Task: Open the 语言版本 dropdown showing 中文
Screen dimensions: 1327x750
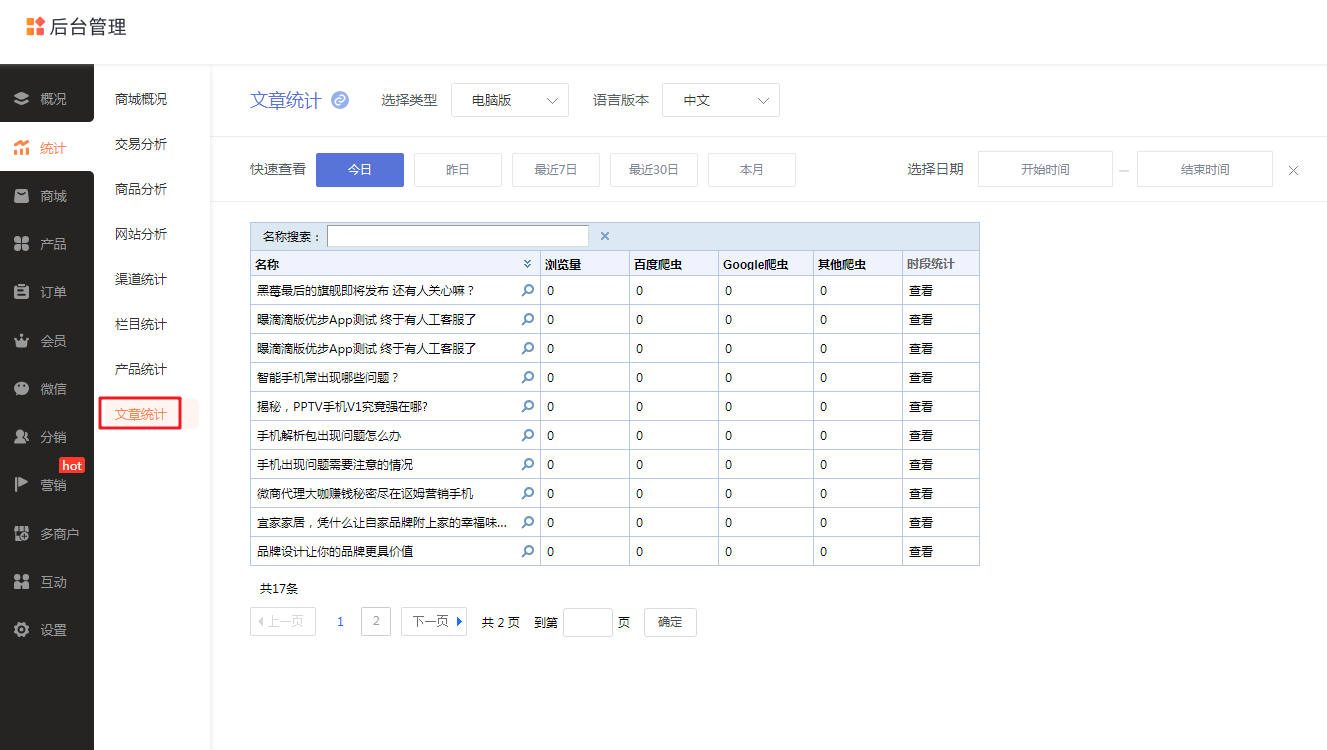Action: (x=721, y=100)
